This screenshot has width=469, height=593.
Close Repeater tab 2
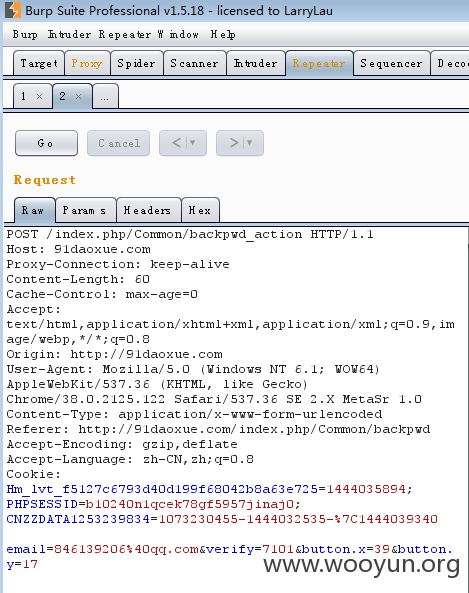(x=78, y=96)
